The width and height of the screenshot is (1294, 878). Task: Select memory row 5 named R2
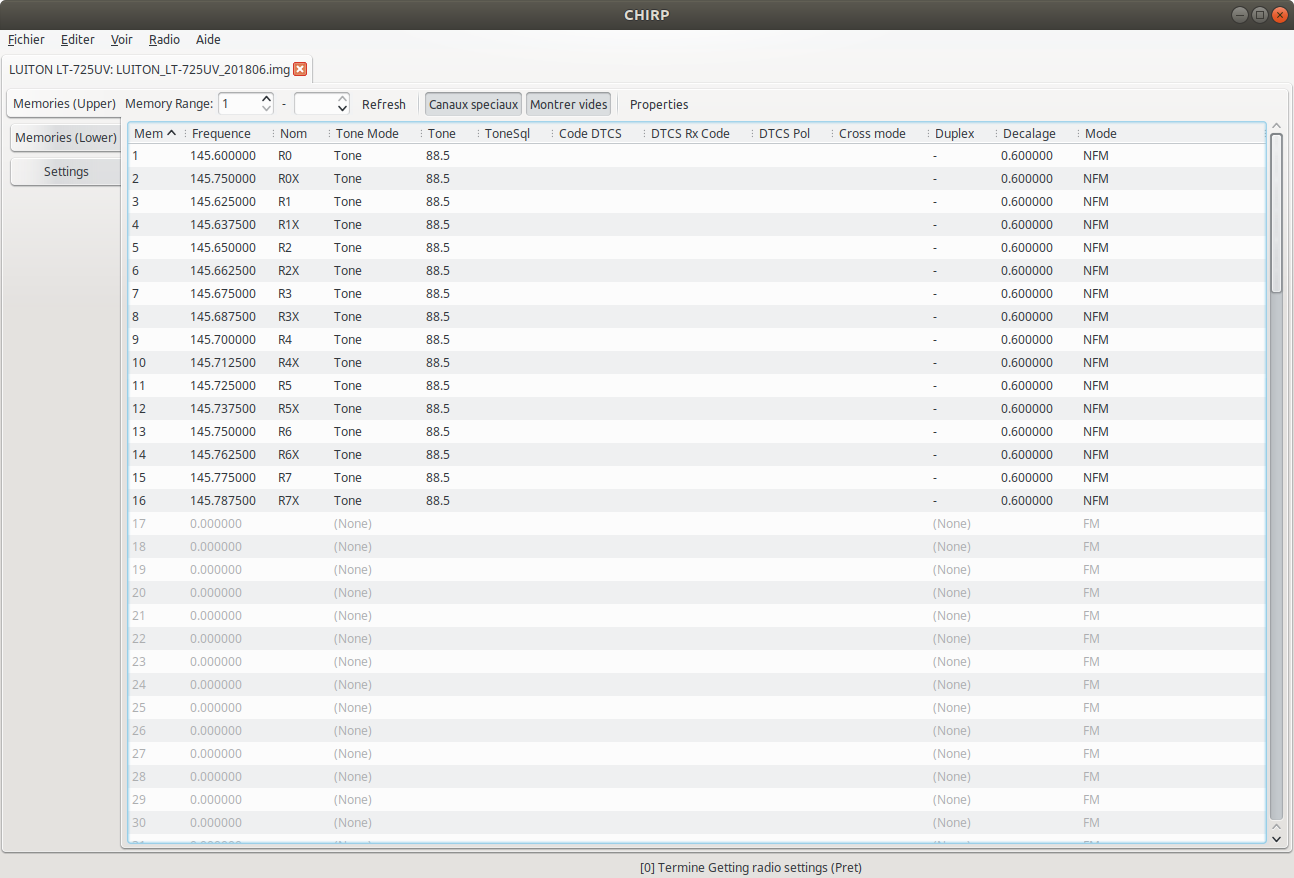click(x=696, y=247)
